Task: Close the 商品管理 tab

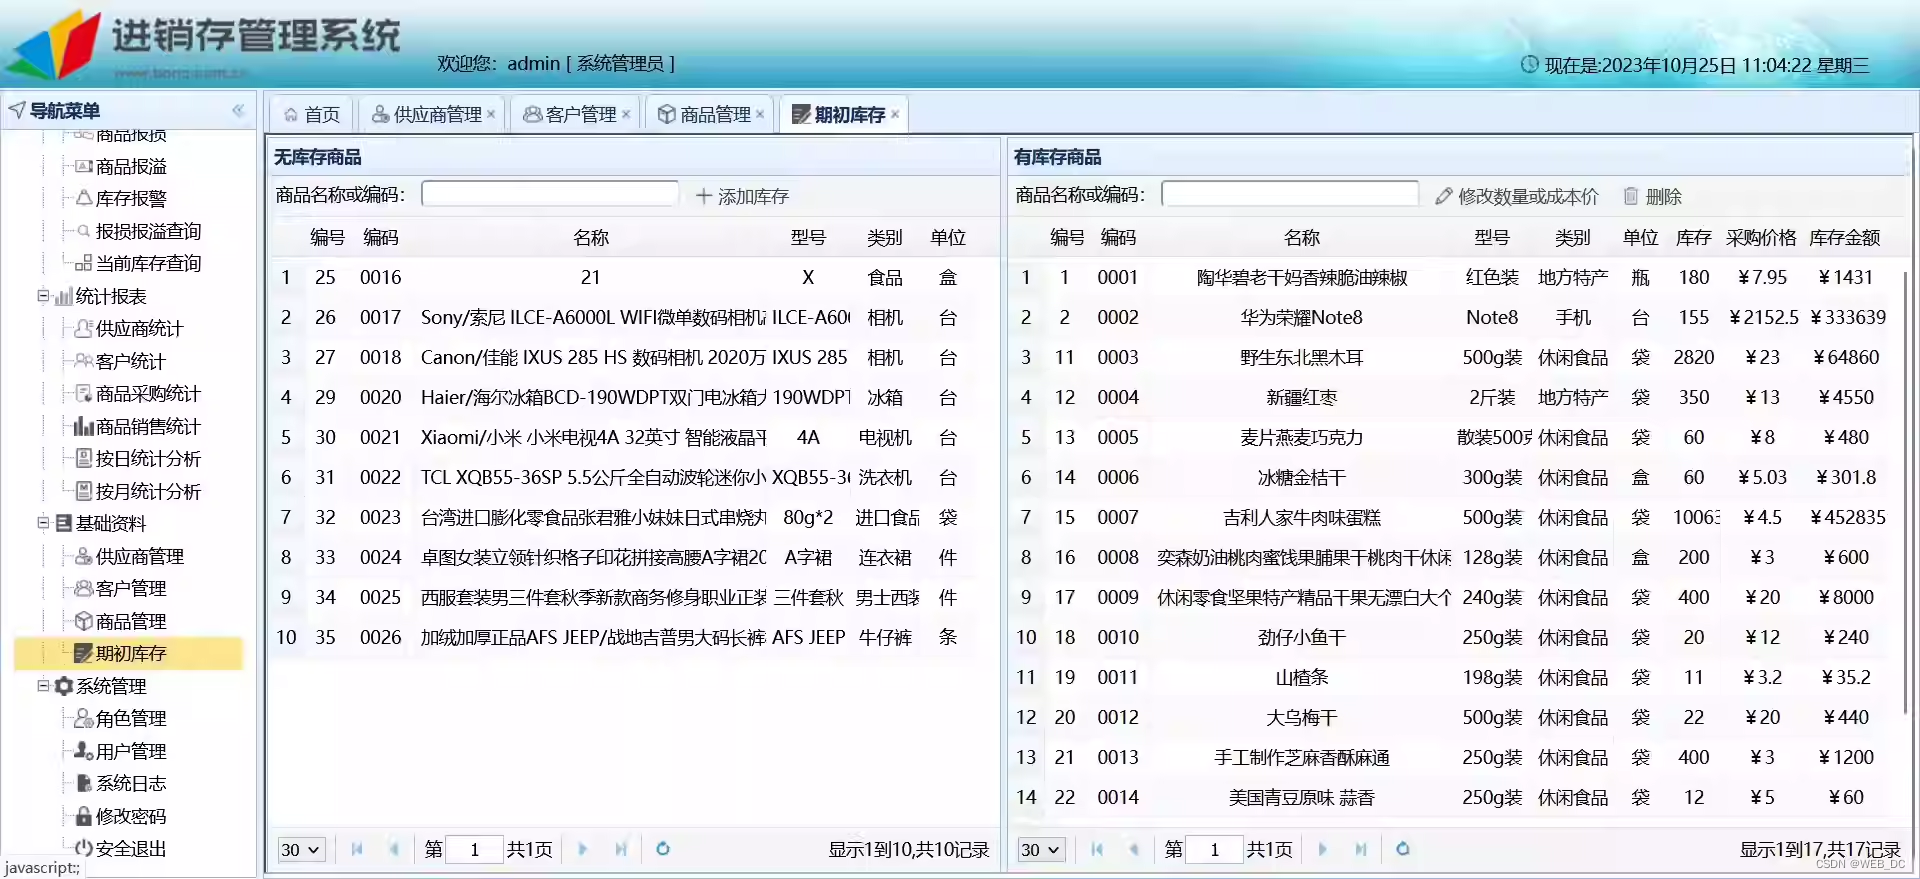Action: pos(760,114)
